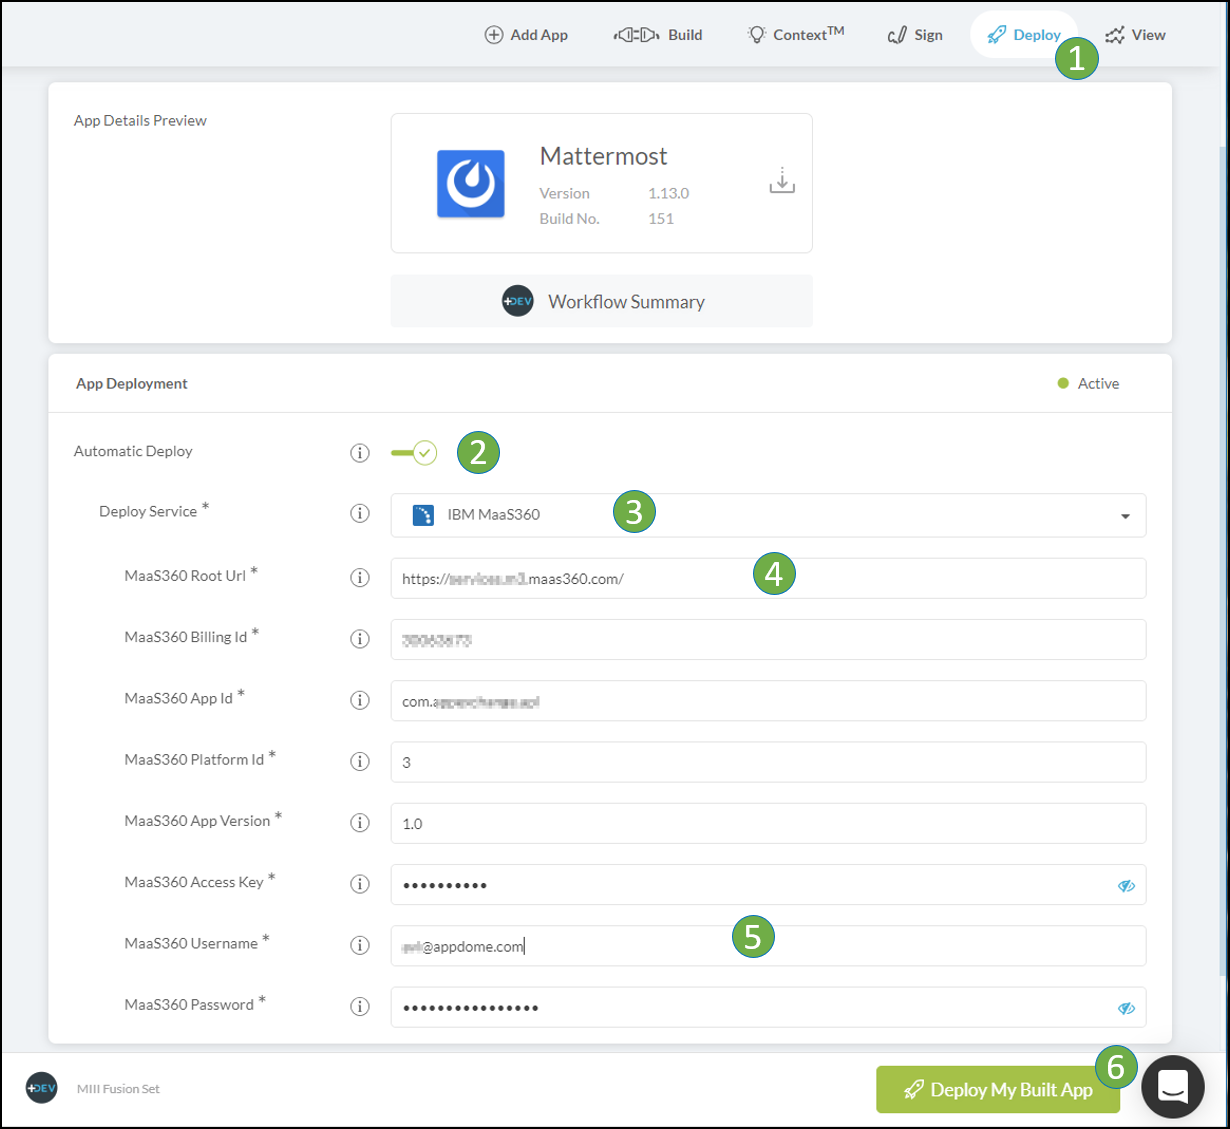Screen dimensions: 1230x1129
Task: Switch to the Build tab
Action: coord(658,35)
